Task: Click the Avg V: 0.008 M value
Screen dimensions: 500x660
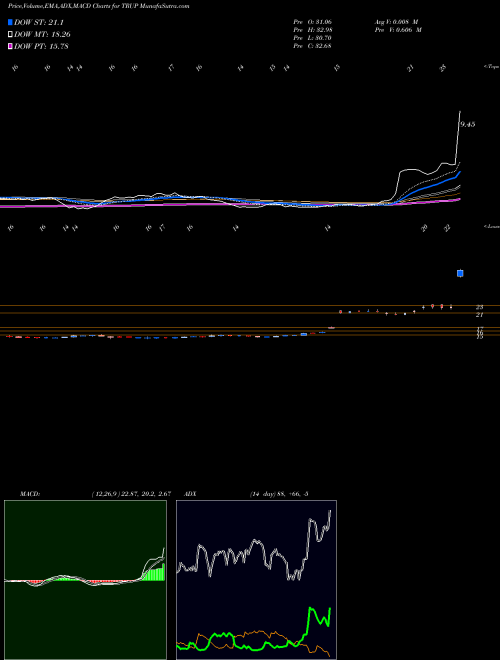Action: (x=397, y=22)
